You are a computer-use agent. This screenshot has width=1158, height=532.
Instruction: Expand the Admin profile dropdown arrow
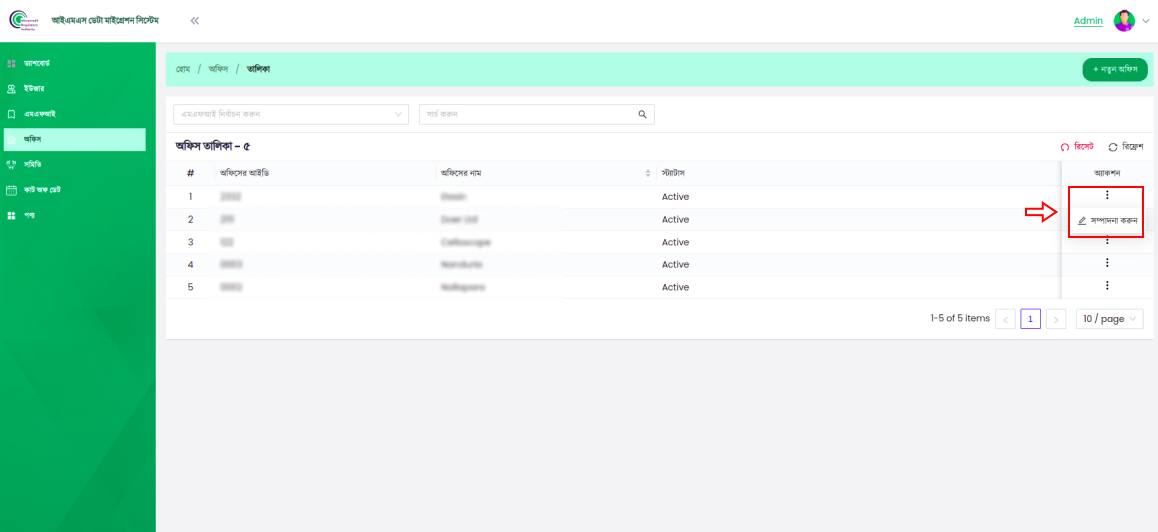[1146, 21]
